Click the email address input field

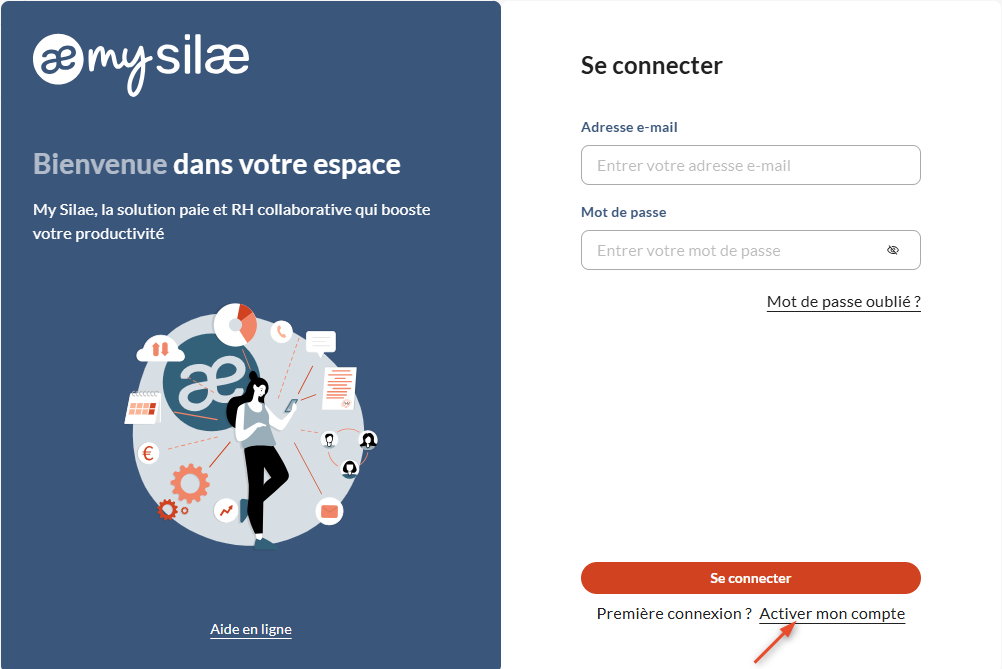coord(750,165)
